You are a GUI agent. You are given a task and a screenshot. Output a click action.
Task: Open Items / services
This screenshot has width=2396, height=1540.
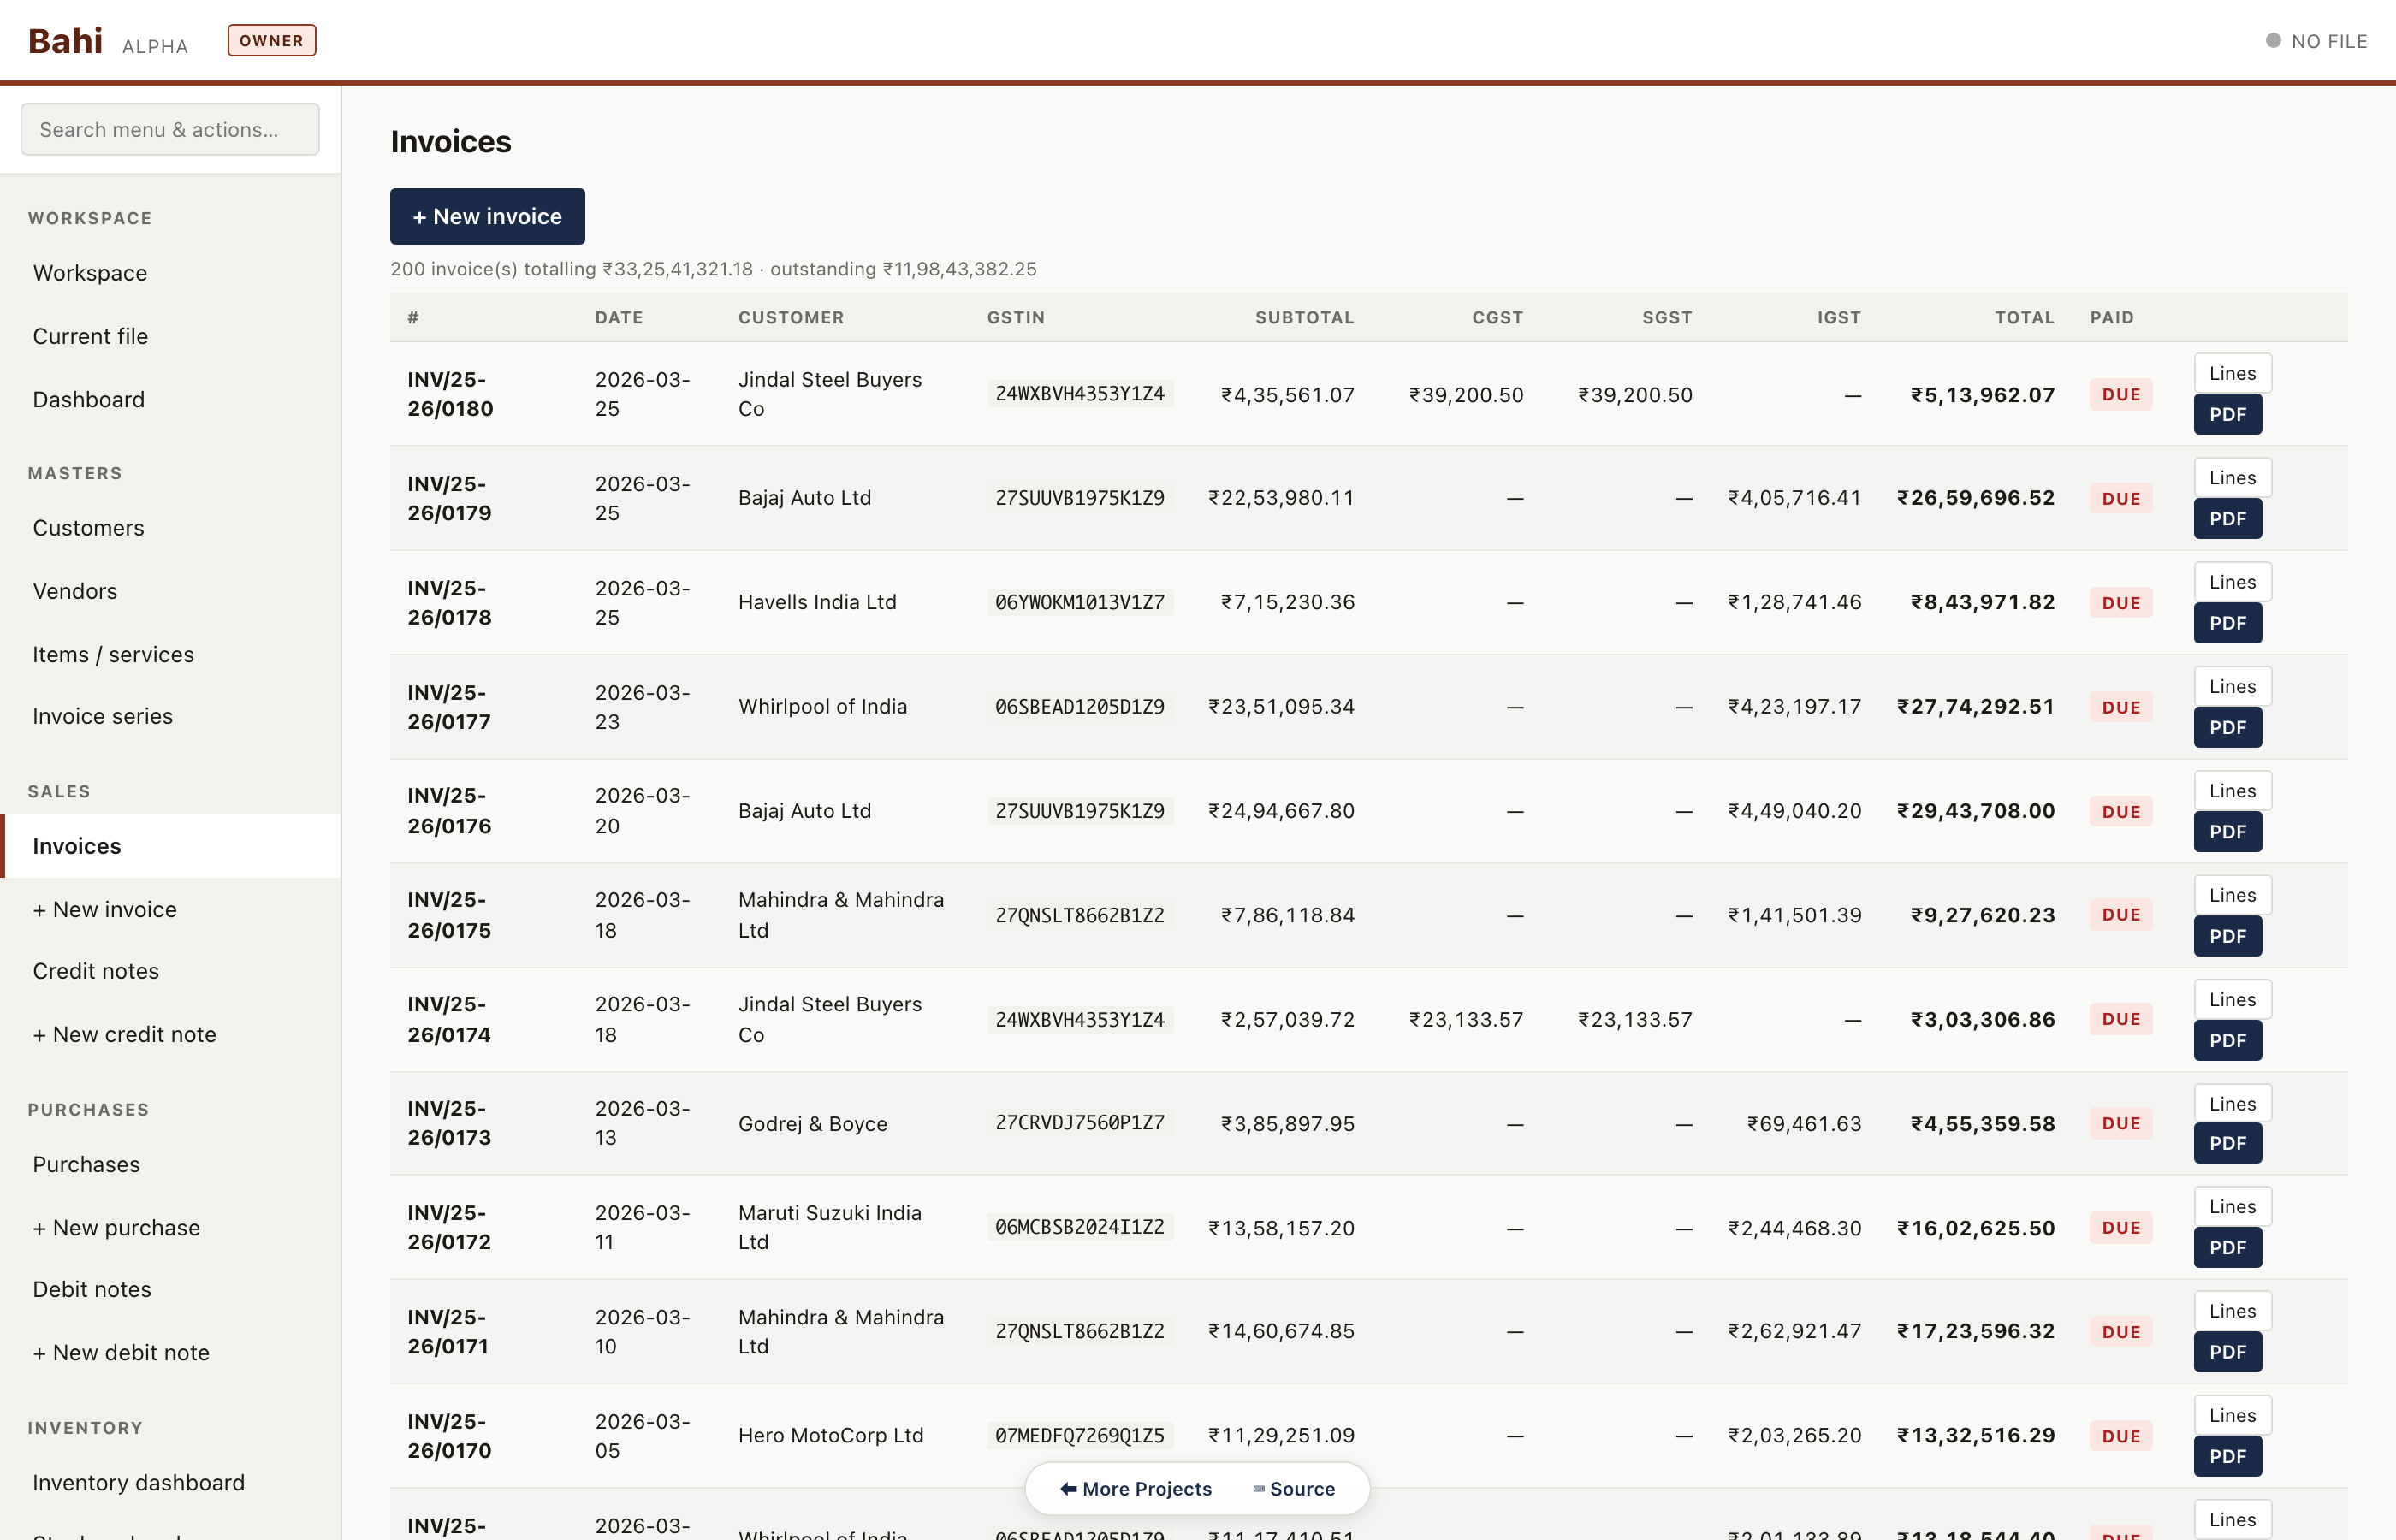point(113,654)
